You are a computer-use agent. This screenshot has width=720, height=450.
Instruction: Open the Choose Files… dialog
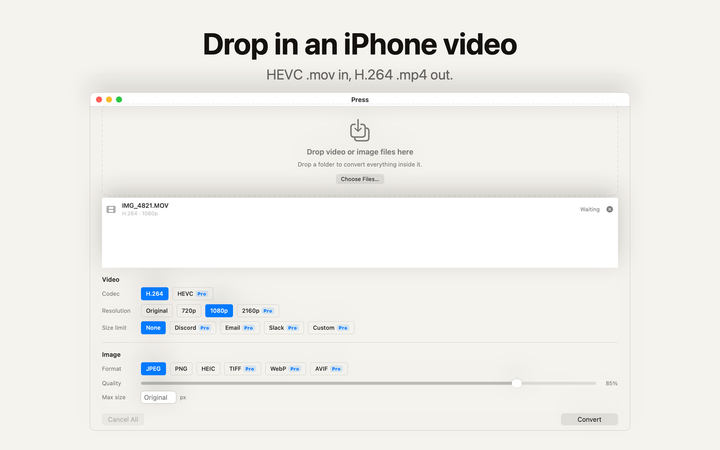pos(360,179)
